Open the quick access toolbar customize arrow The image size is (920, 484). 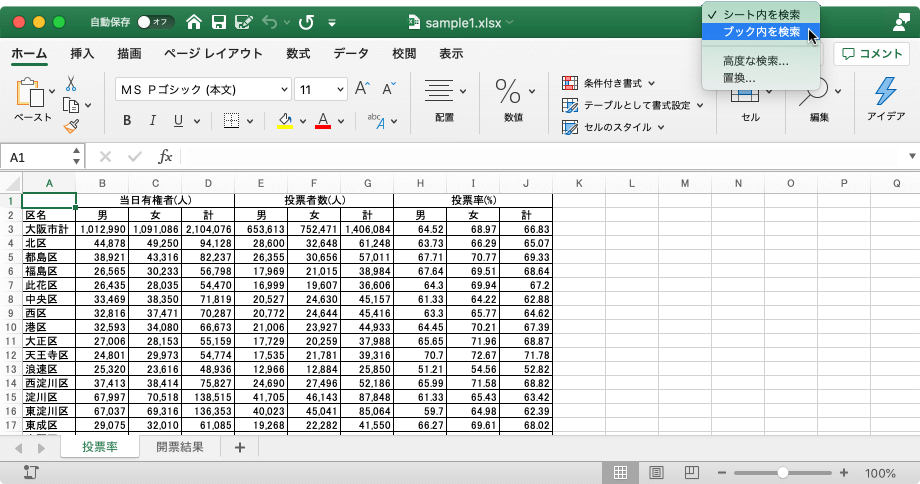click(332, 23)
